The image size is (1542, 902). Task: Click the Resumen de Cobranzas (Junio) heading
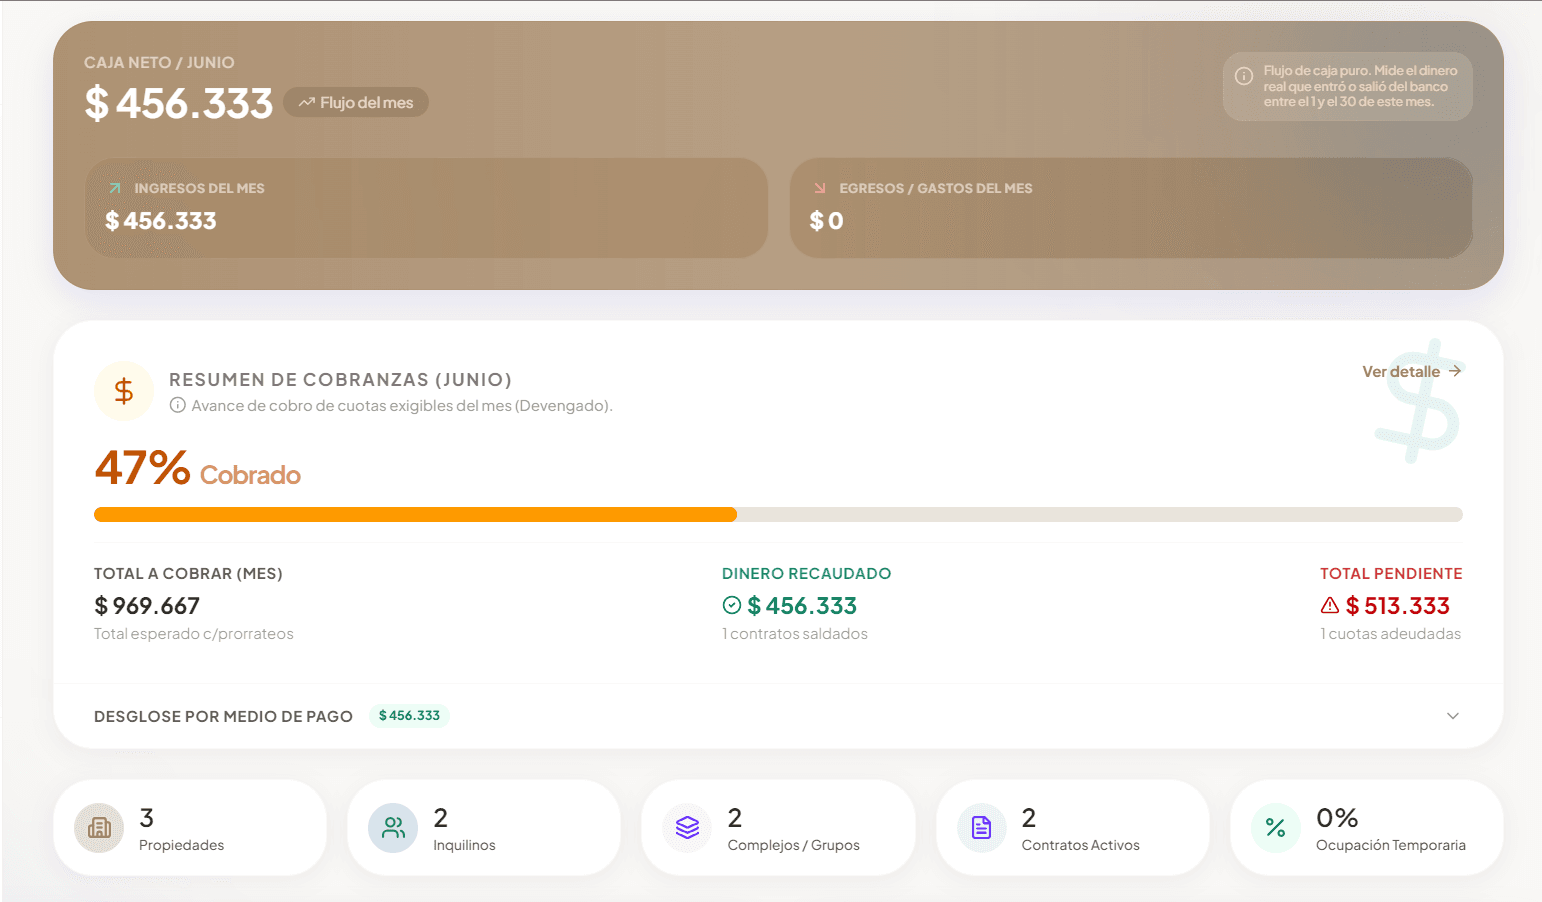click(x=340, y=380)
